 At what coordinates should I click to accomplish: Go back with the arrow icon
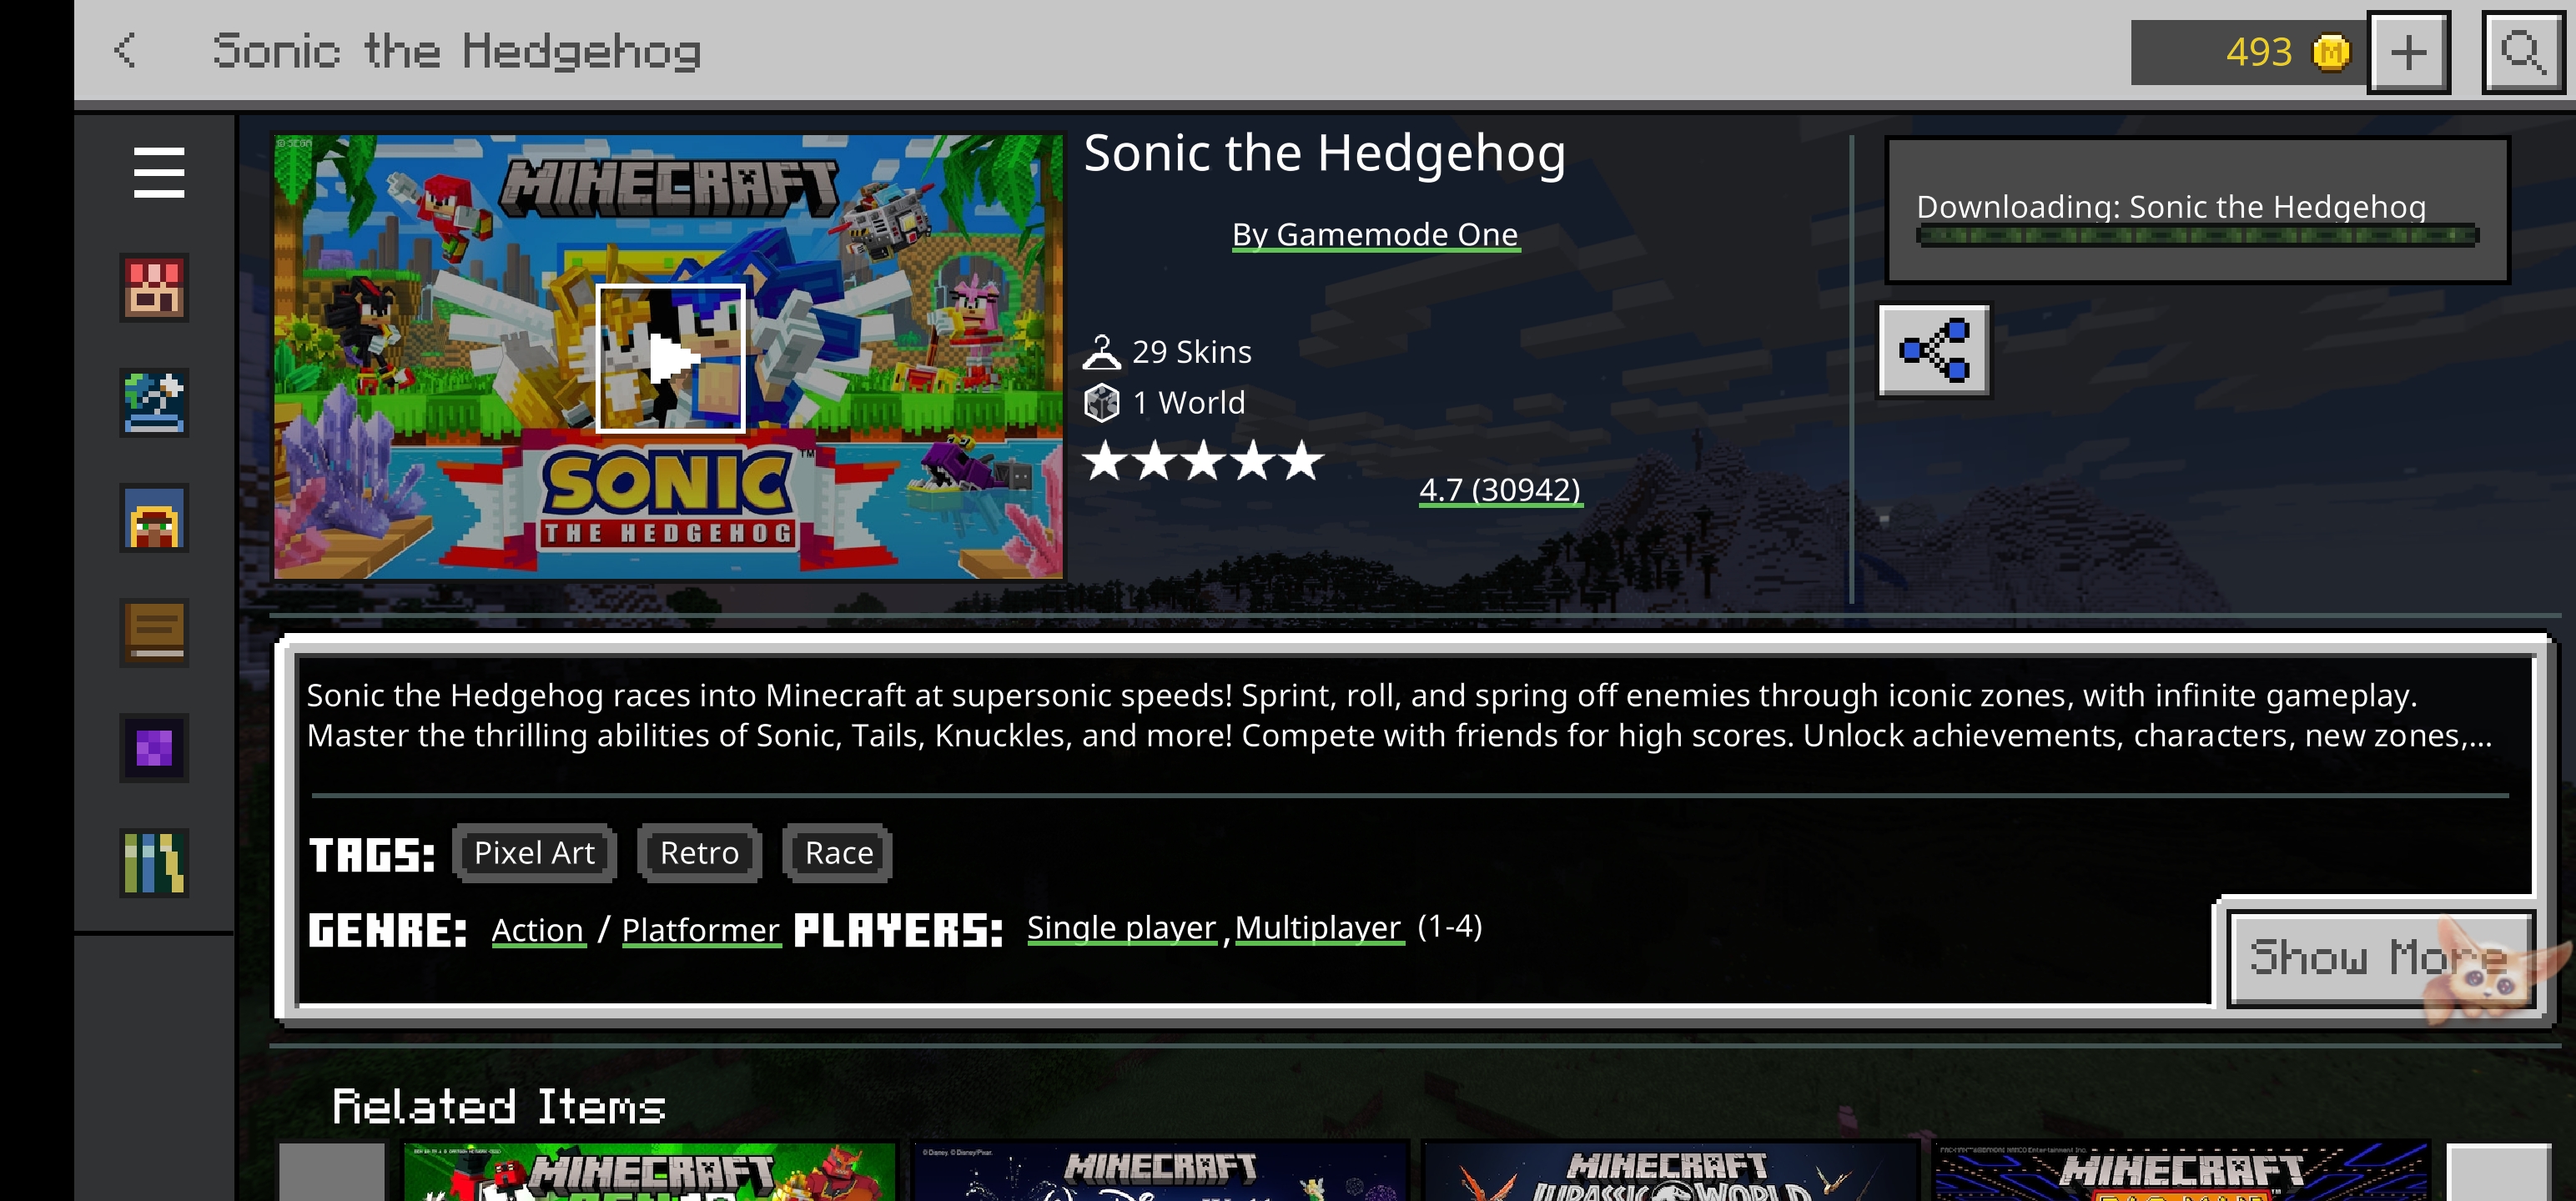(x=126, y=50)
